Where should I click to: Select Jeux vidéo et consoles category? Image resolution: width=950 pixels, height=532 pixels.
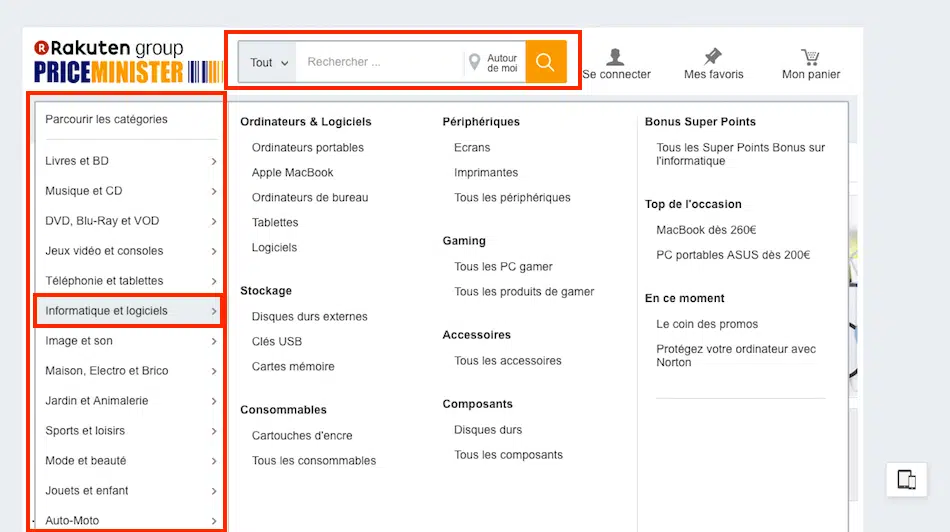coord(130,251)
